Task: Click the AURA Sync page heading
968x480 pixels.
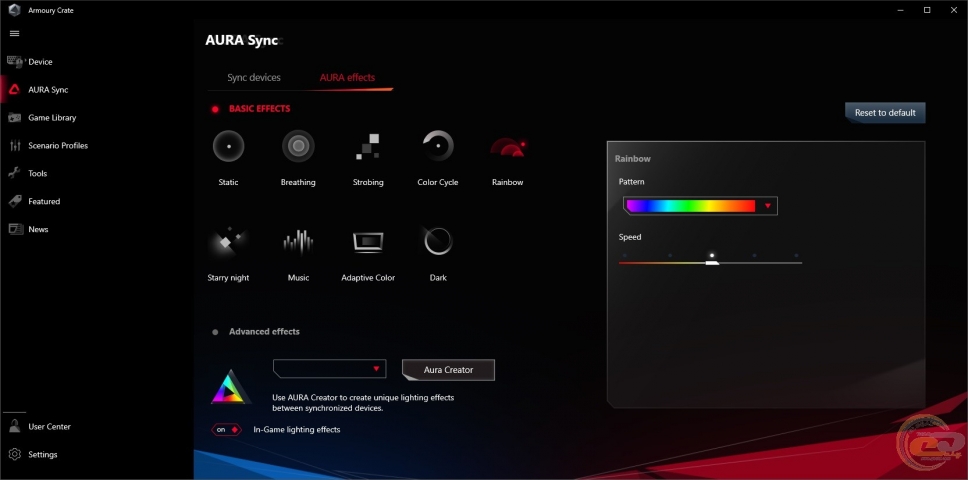Action: click(x=241, y=41)
